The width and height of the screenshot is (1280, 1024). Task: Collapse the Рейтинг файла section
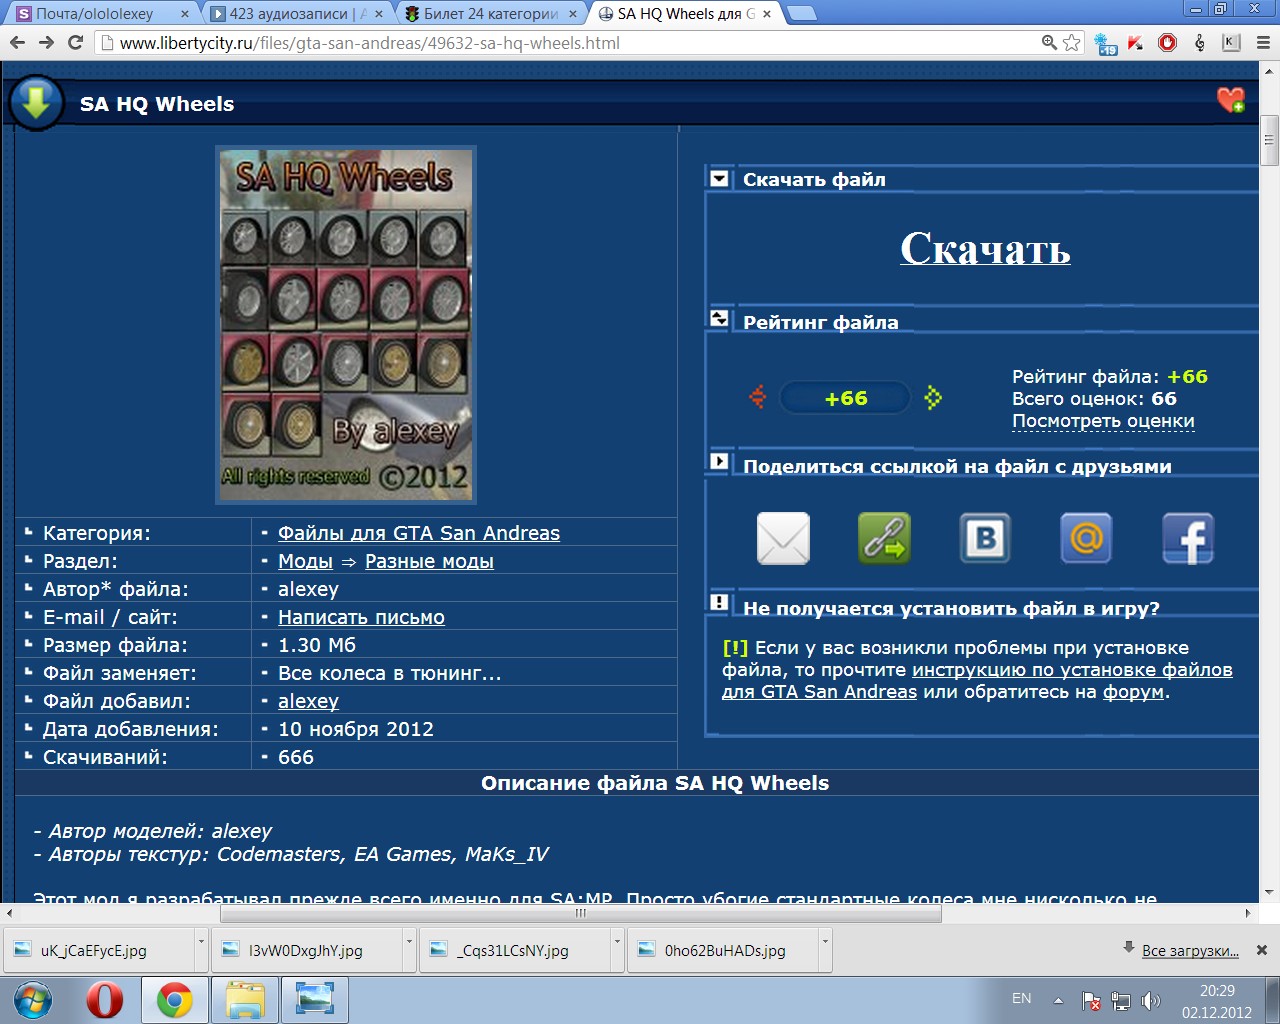tap(719, 318)
